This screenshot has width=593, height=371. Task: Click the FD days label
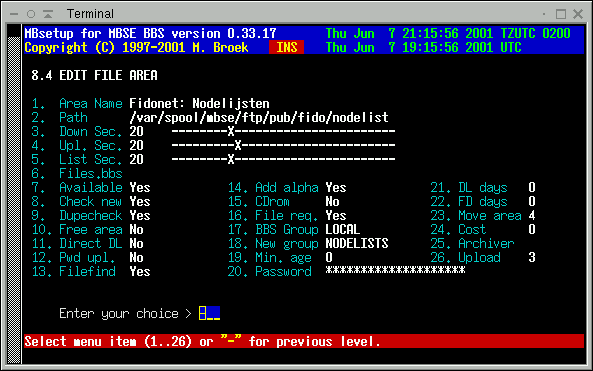[483, 201]
